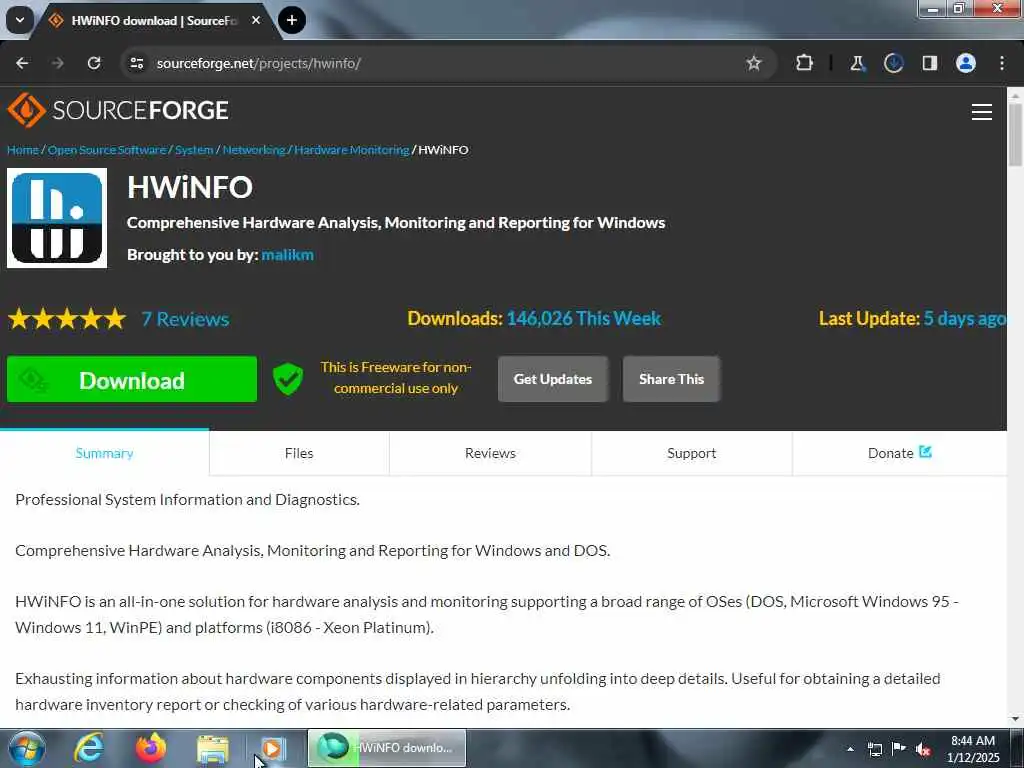The height and width of the screenshot is (768, 1024).
Task: Click the address bar URL field
Action: (x=451, y=63)
